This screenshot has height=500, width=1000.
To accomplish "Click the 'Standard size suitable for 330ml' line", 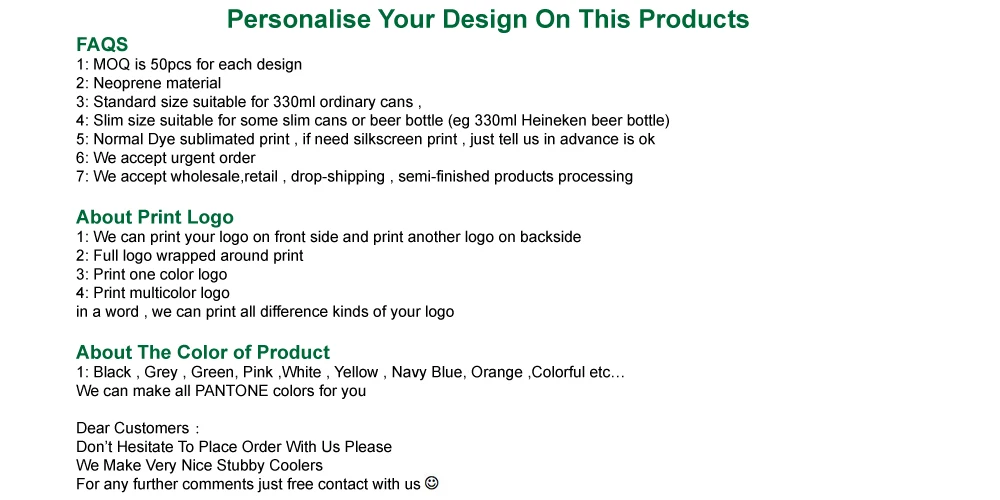I will 248,101.
